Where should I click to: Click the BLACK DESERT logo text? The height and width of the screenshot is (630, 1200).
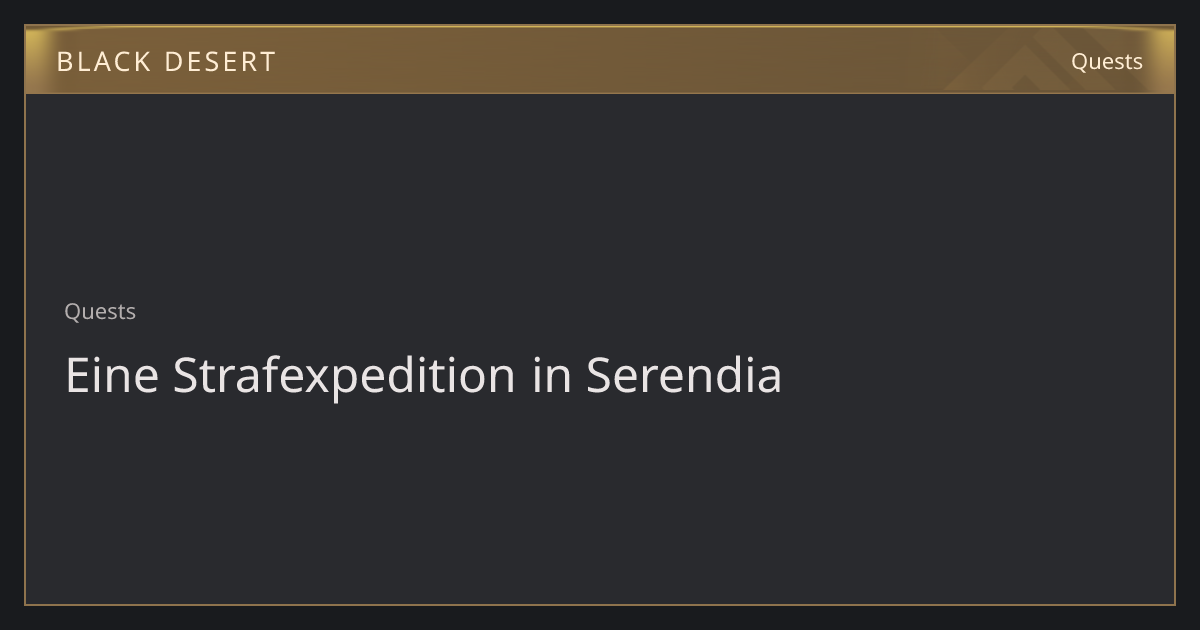166,61
